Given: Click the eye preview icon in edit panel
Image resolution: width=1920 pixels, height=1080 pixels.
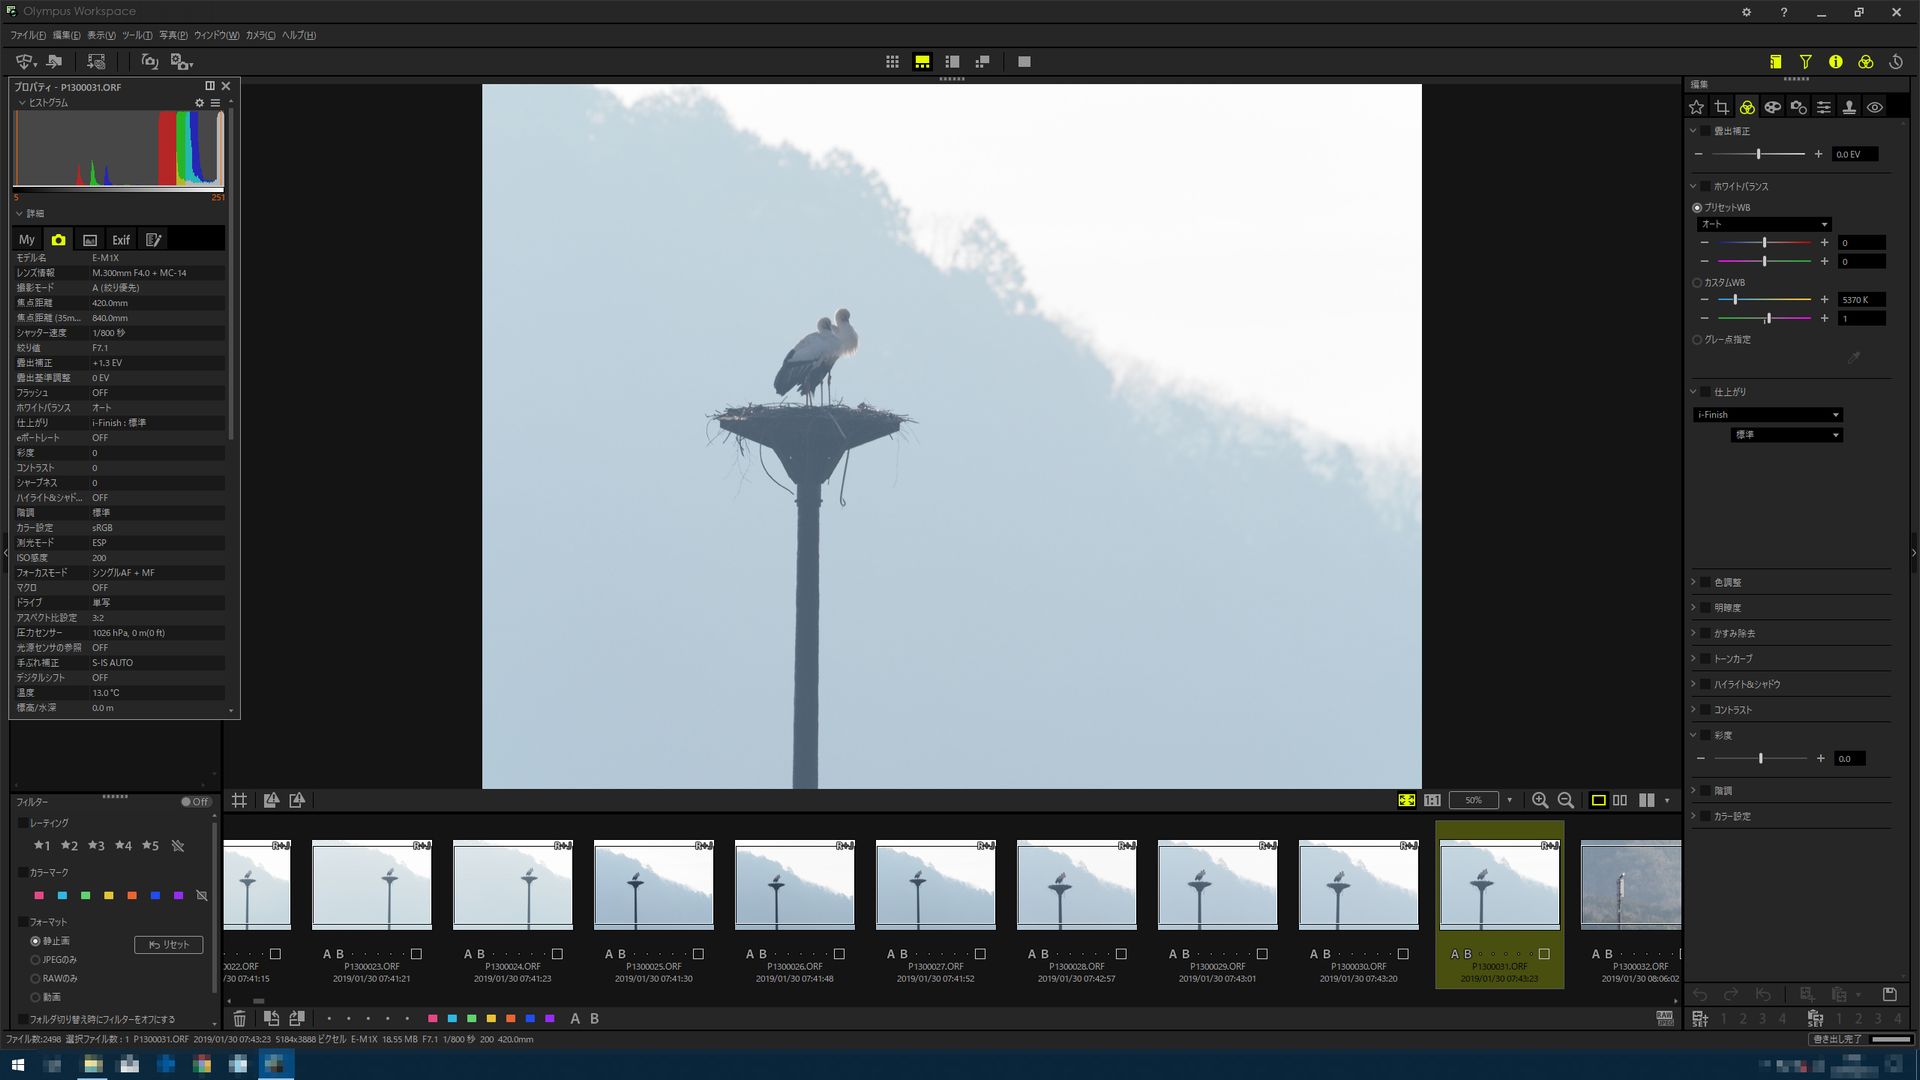Looking at the screenshot, I should [x=1875, y=107].
